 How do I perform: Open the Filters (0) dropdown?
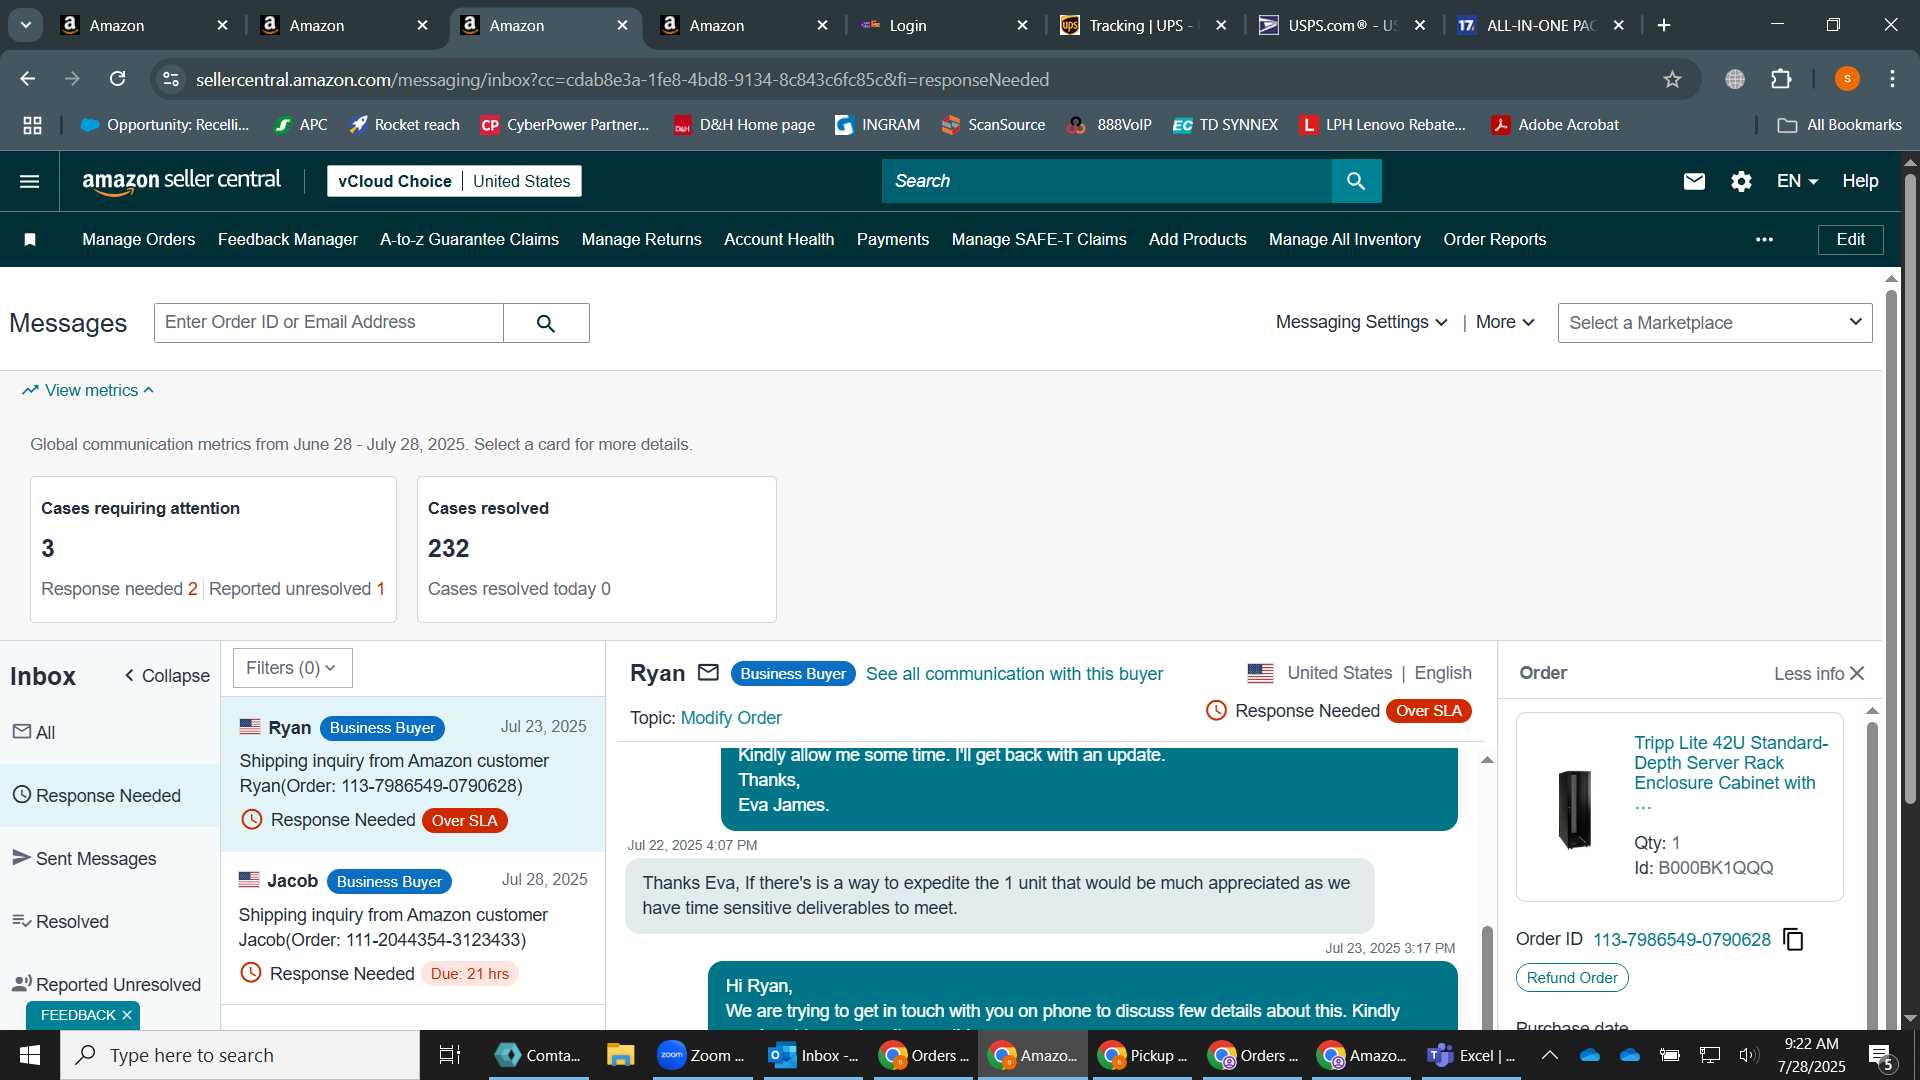[x=292, y=668]
